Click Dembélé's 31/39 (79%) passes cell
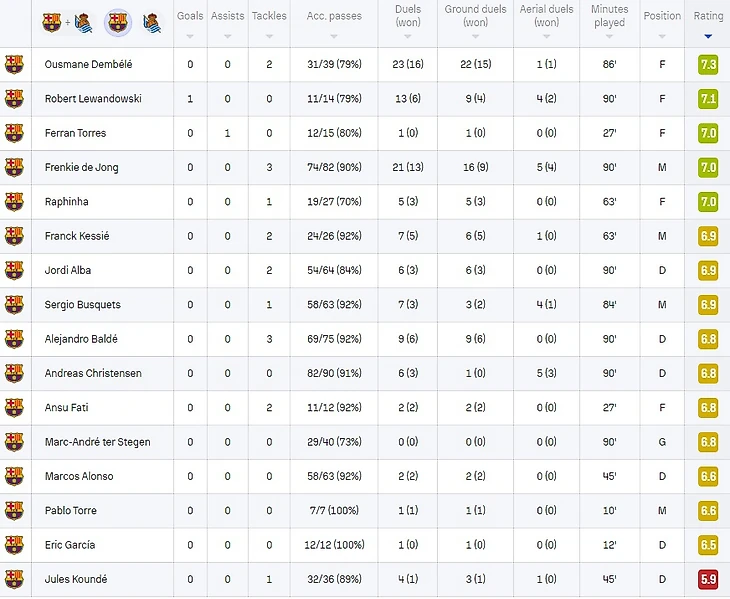 334,64
